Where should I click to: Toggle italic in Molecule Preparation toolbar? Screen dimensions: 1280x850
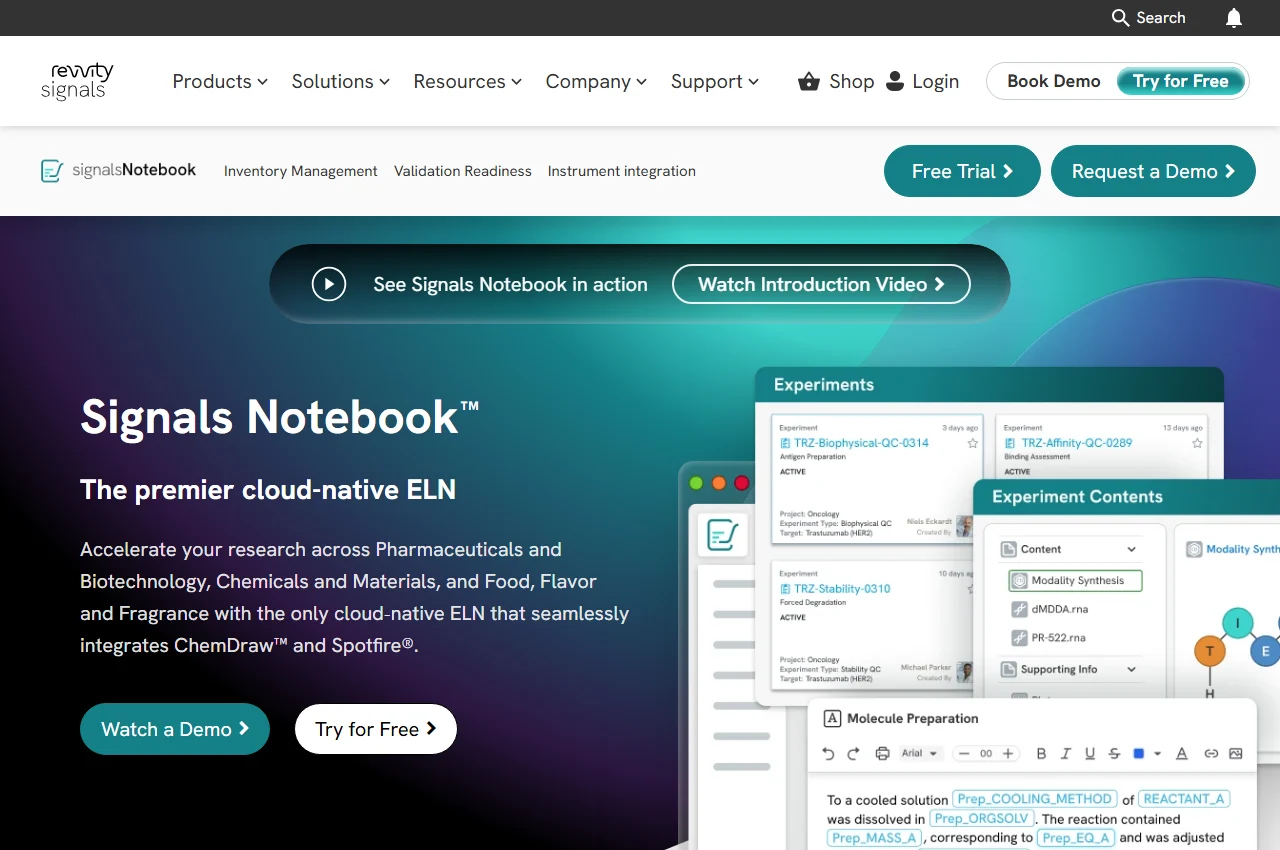[x=1066, y=754]
